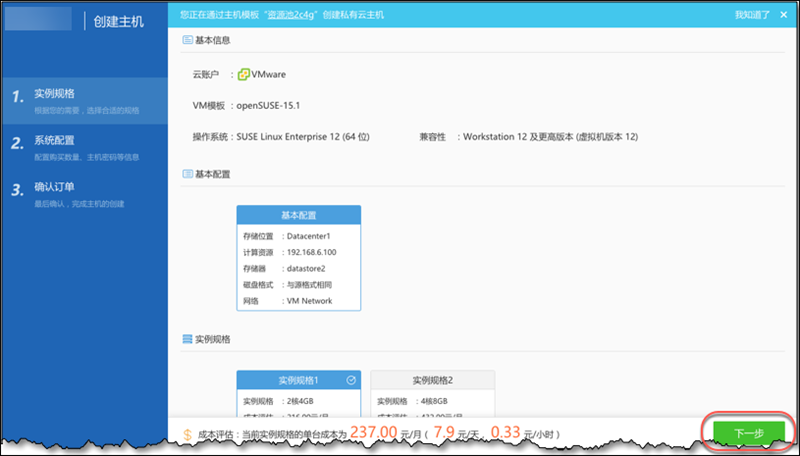The image size is (800, 456).
Task: Click the 配置购买数量、主机密码等信息 subtitle
Action: pyautogui.click(x=87, y=158)
